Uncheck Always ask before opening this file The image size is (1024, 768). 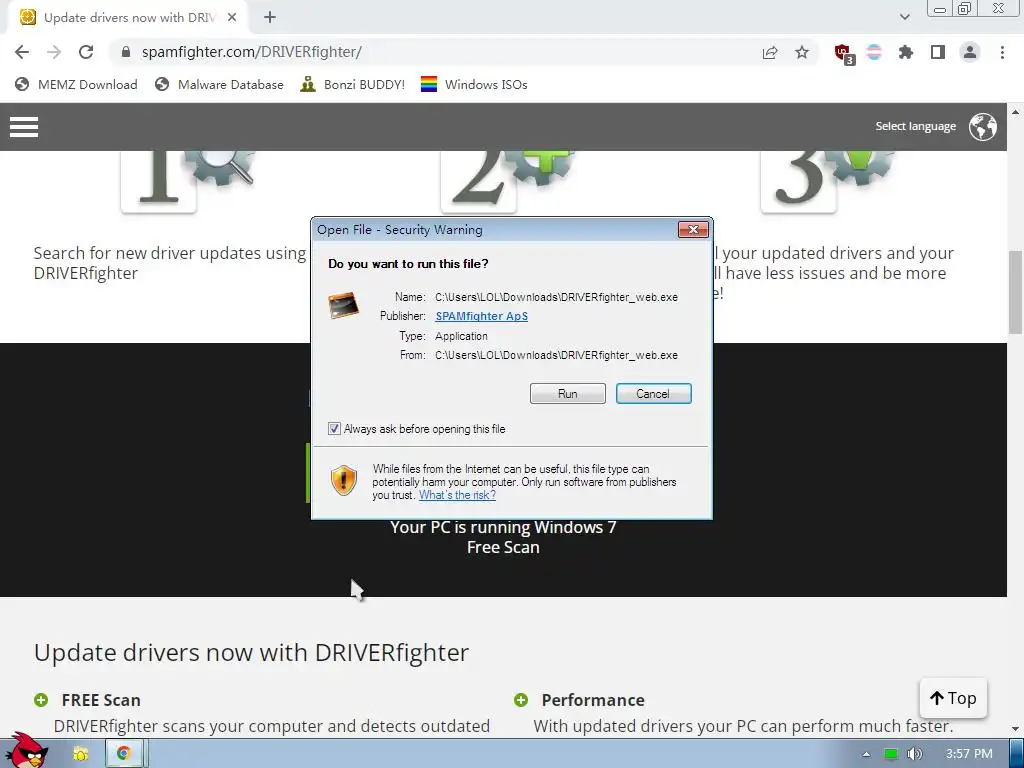(334, 429)
